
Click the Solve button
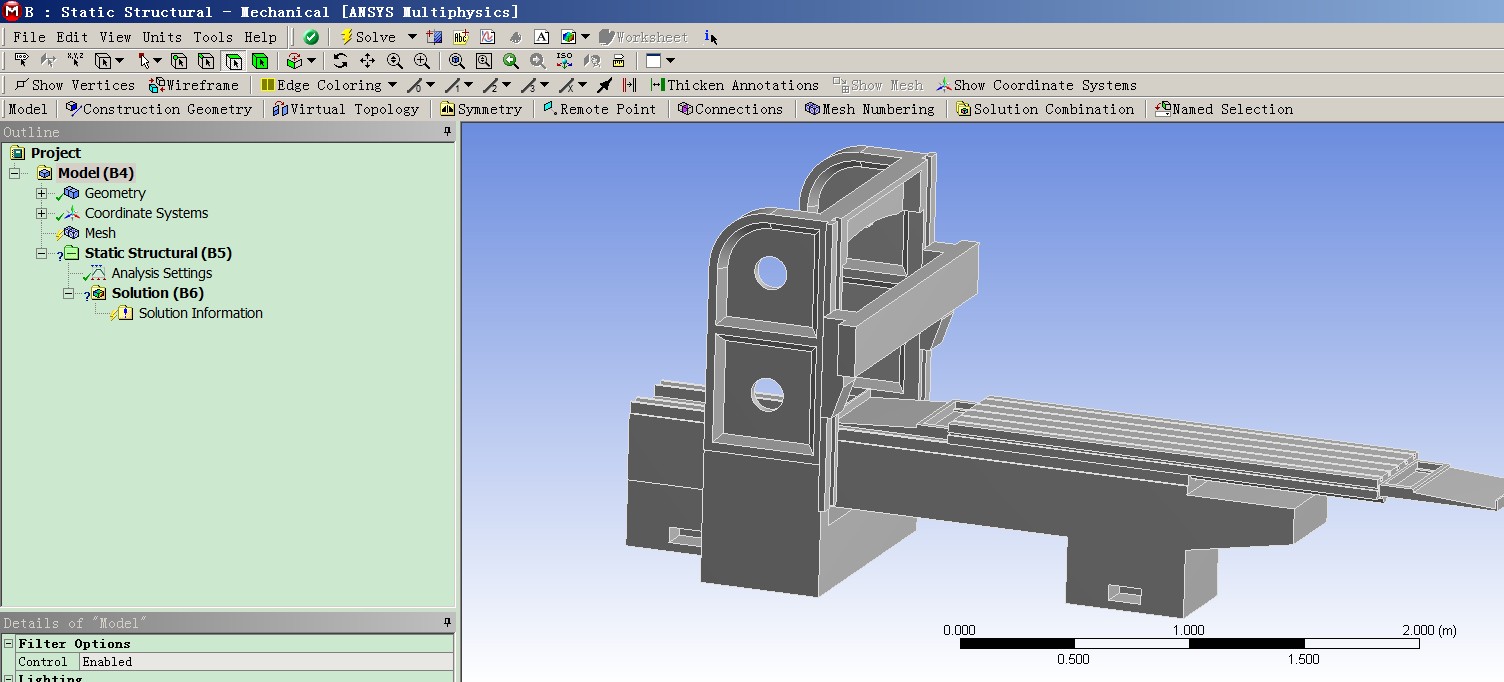pyautogui.click(x=367, y=37)
